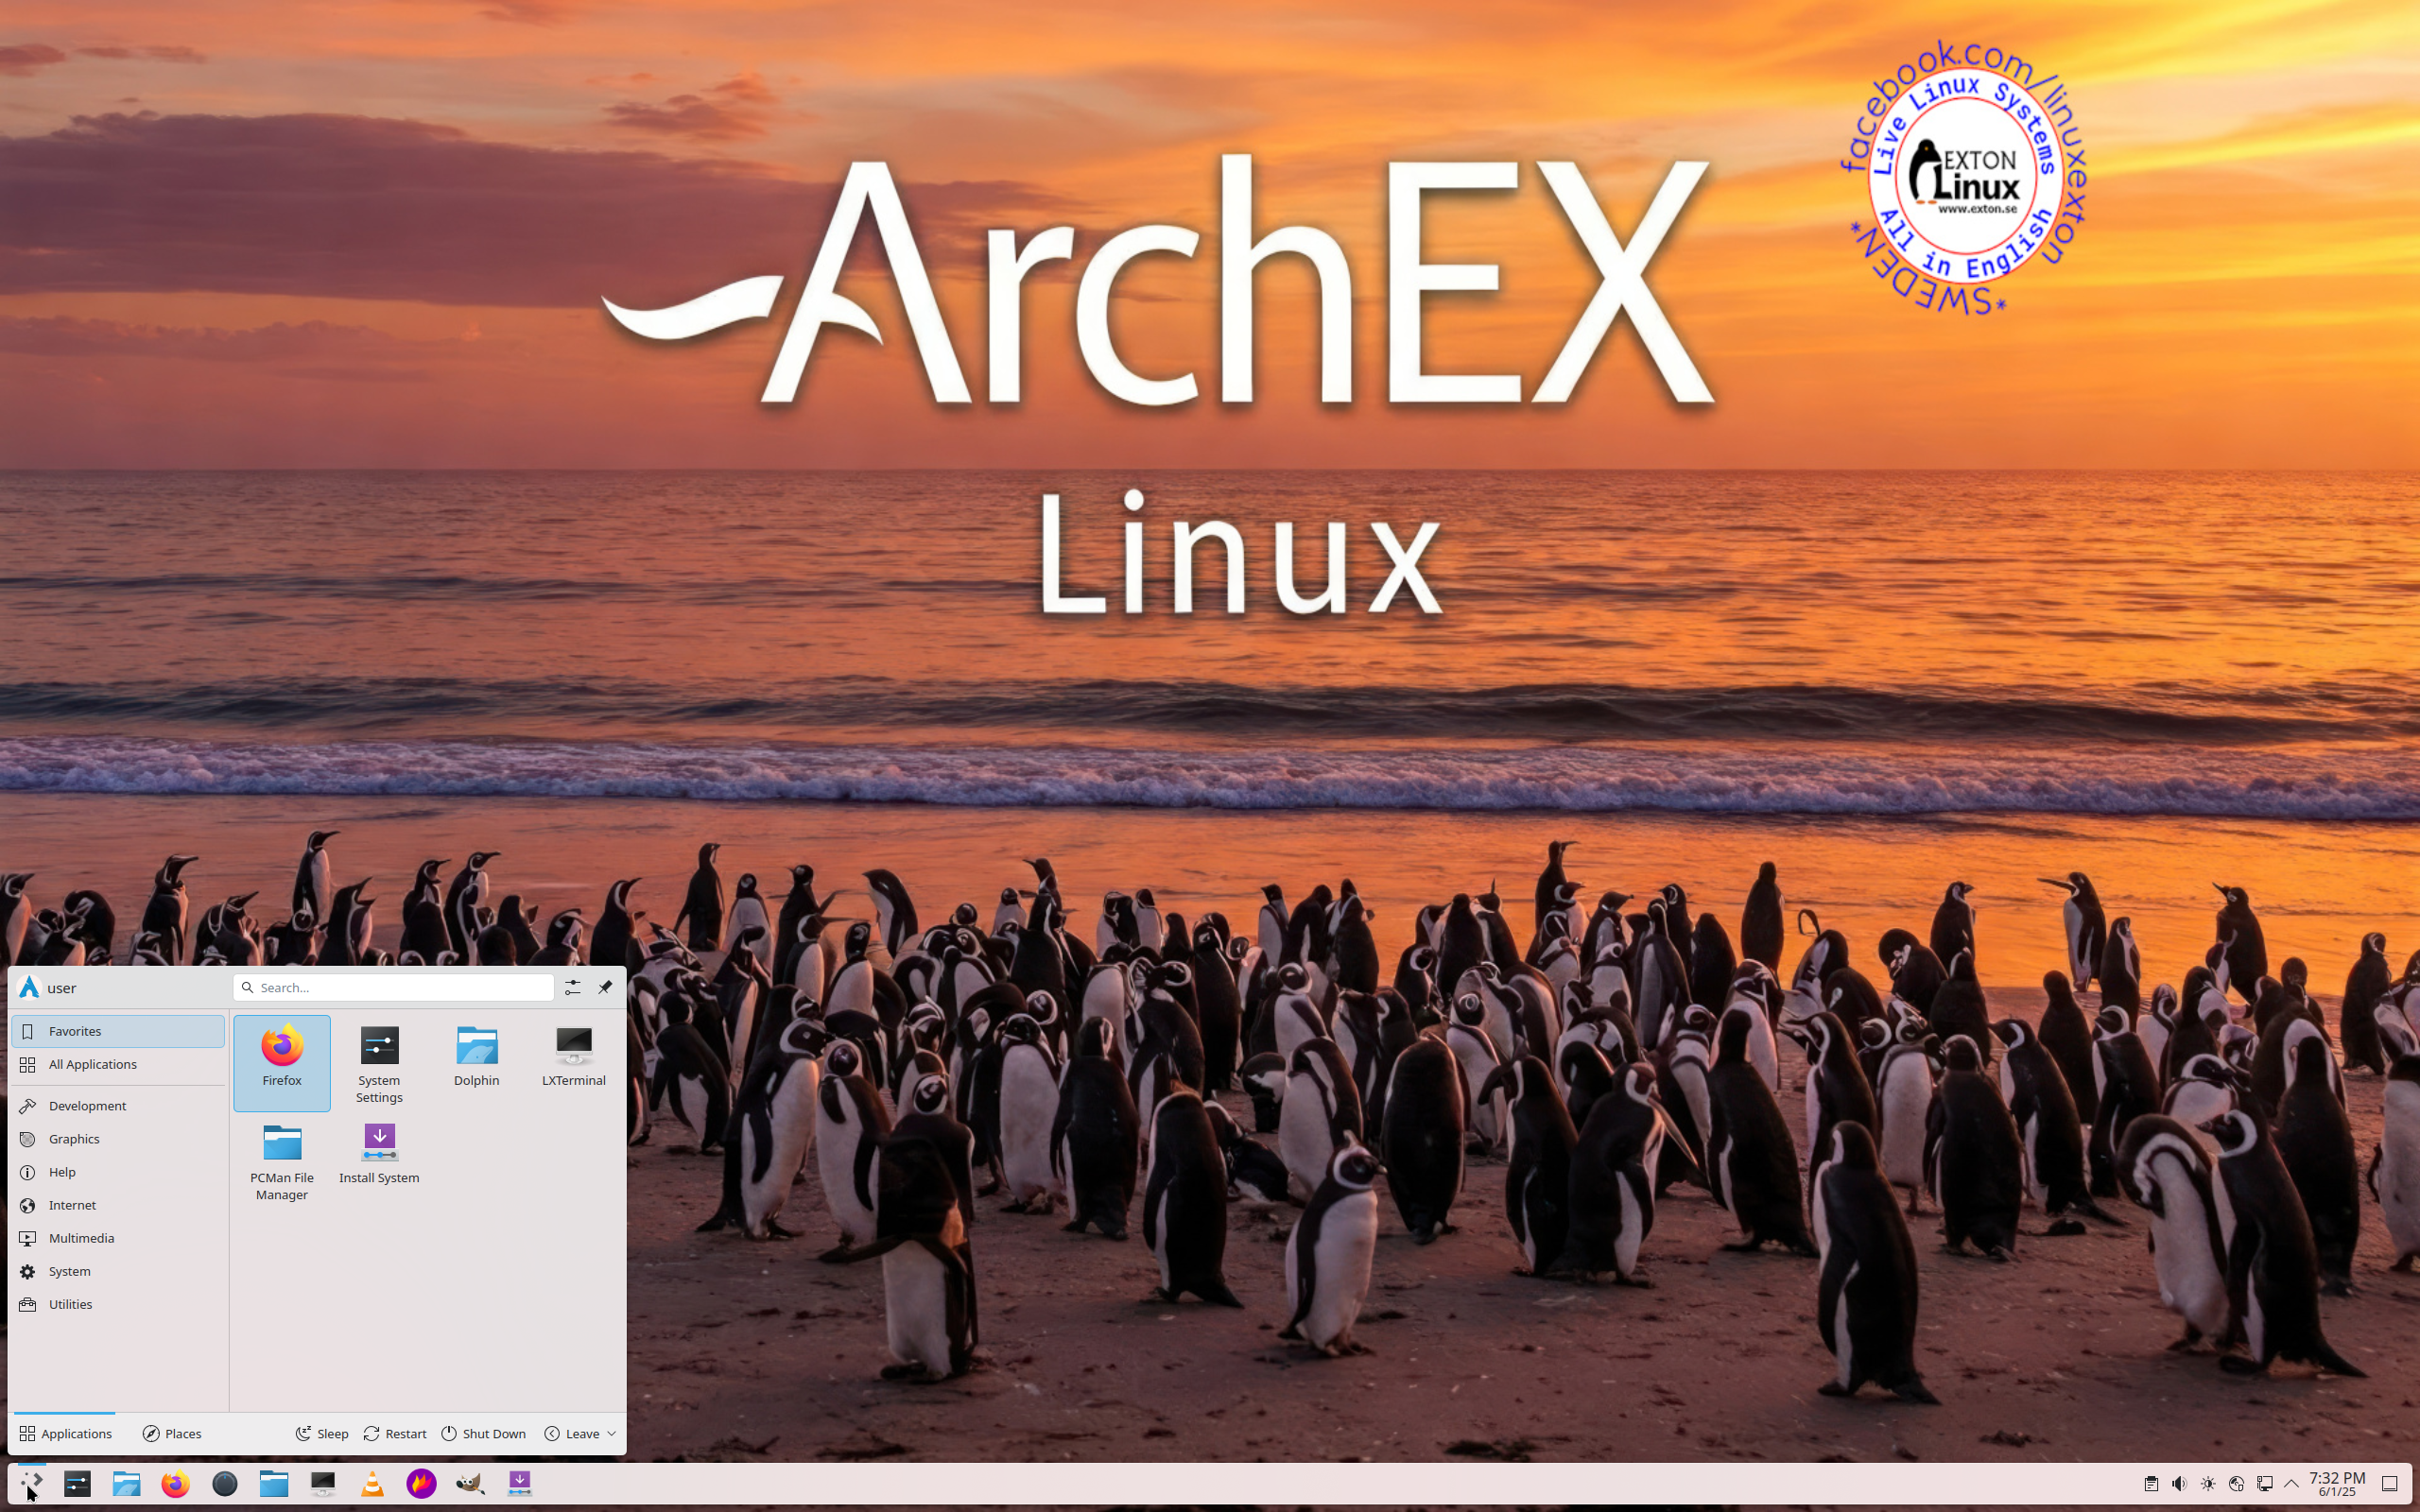
Task: Launch VLC media player from taskbar
Action: click(x=372, y=1483)
